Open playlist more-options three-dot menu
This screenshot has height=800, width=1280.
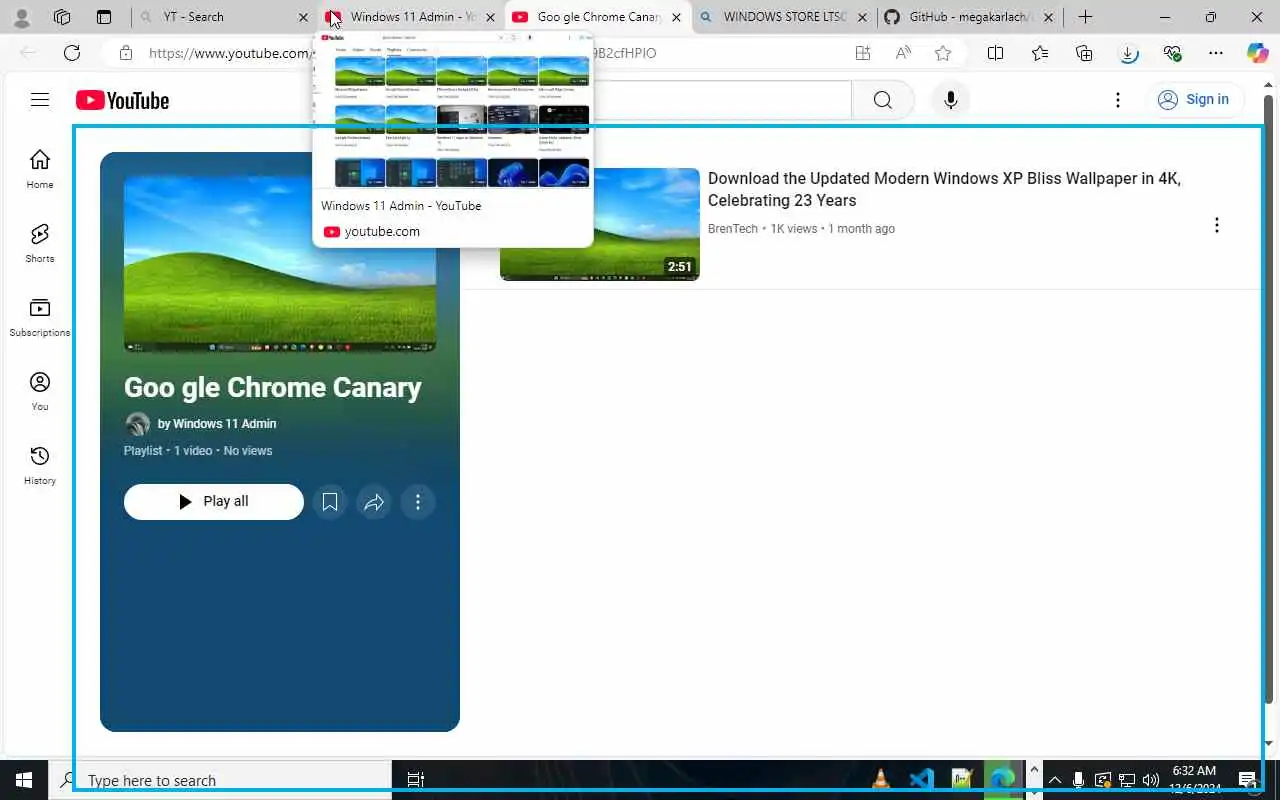[418, 502]
